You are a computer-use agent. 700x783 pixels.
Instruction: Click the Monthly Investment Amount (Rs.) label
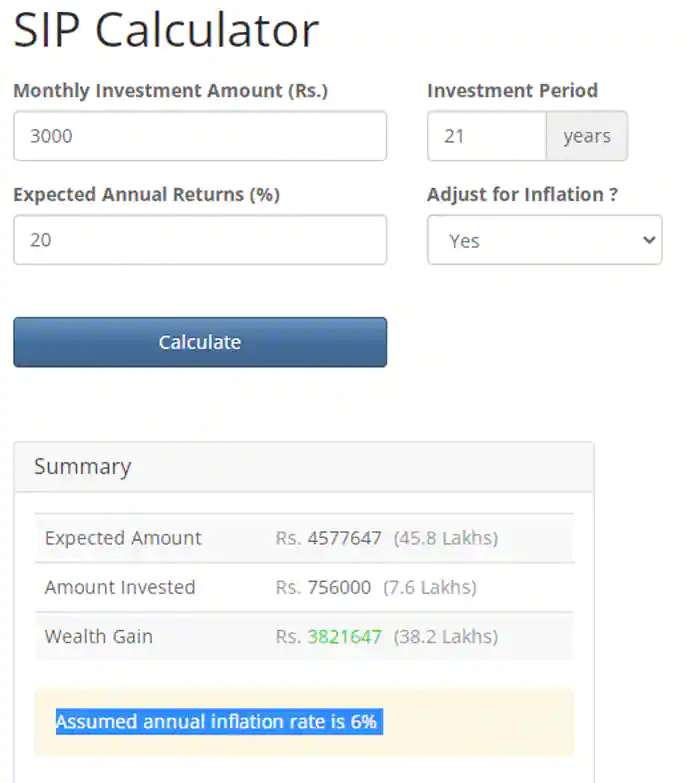(x=170, y=91)
